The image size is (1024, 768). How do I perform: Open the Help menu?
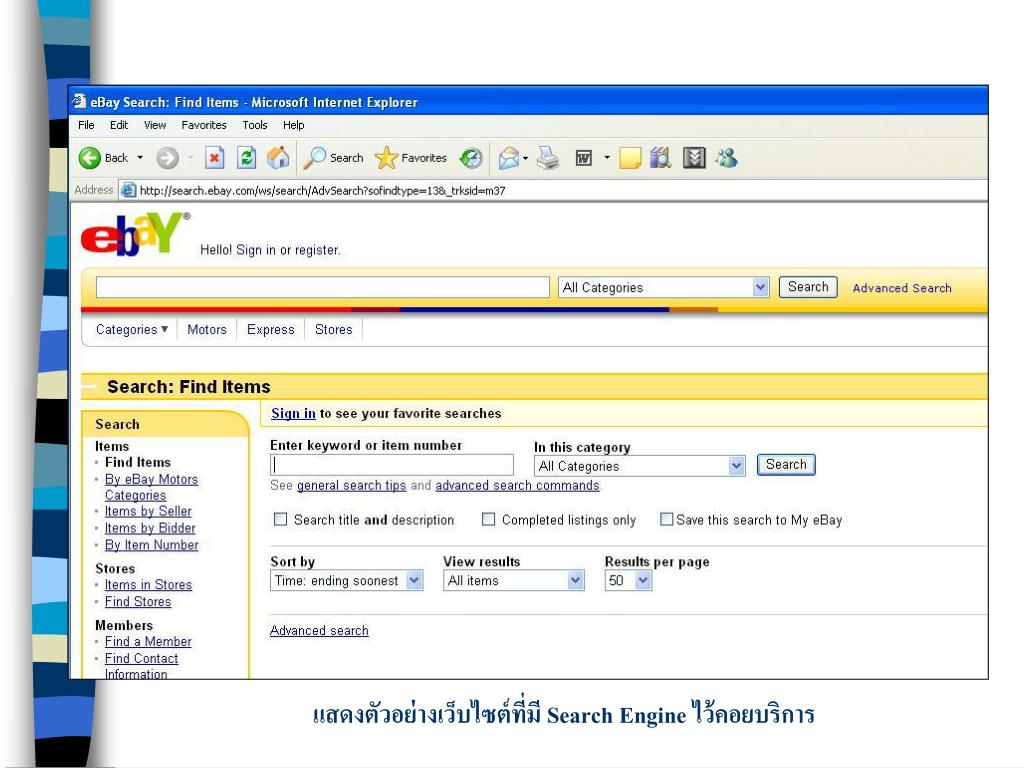click(x=293, y=125)
